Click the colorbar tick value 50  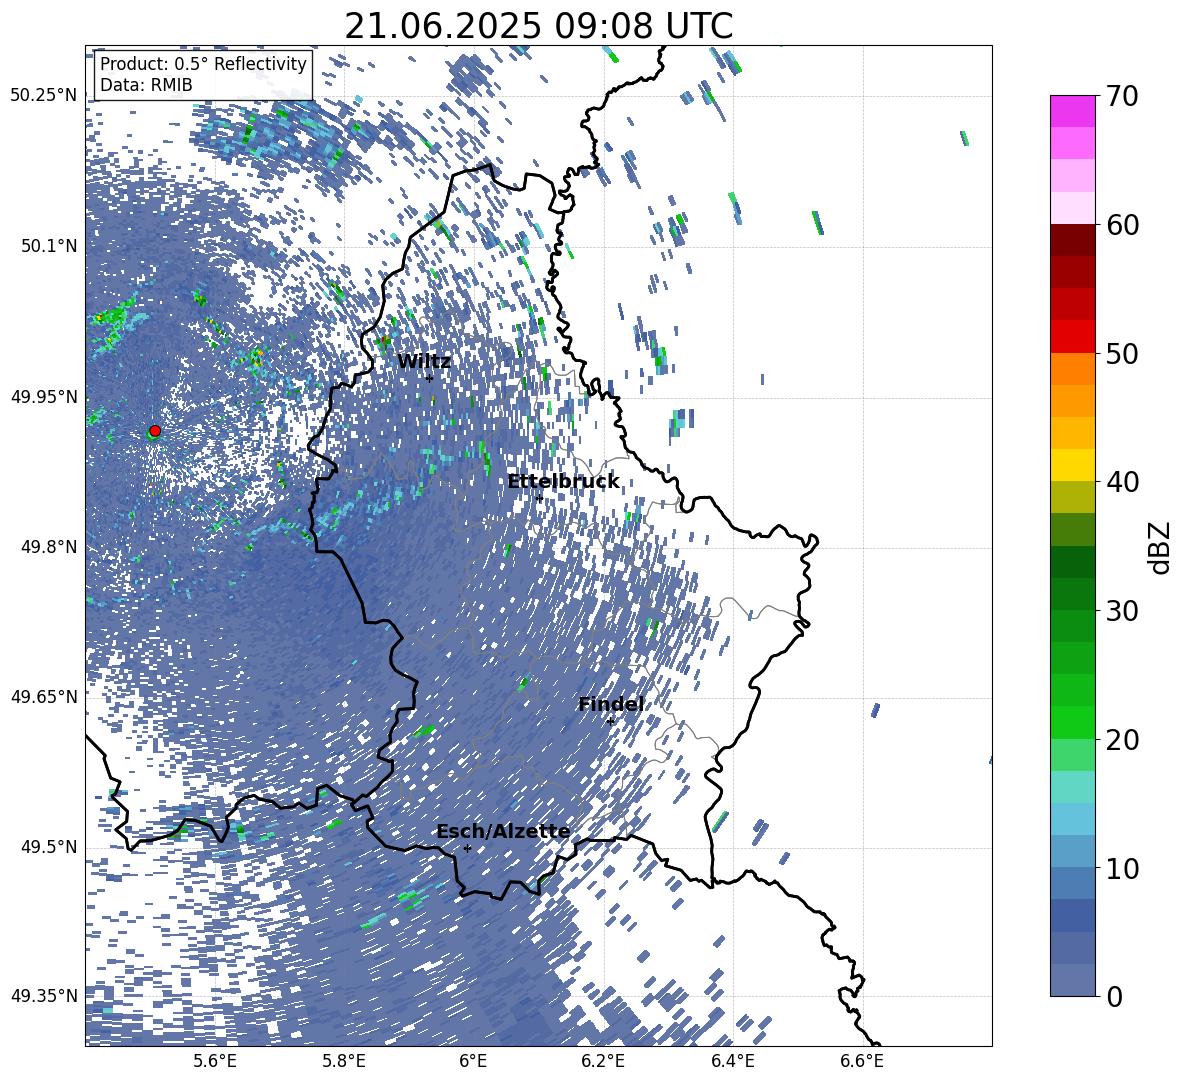point(1122,353)
